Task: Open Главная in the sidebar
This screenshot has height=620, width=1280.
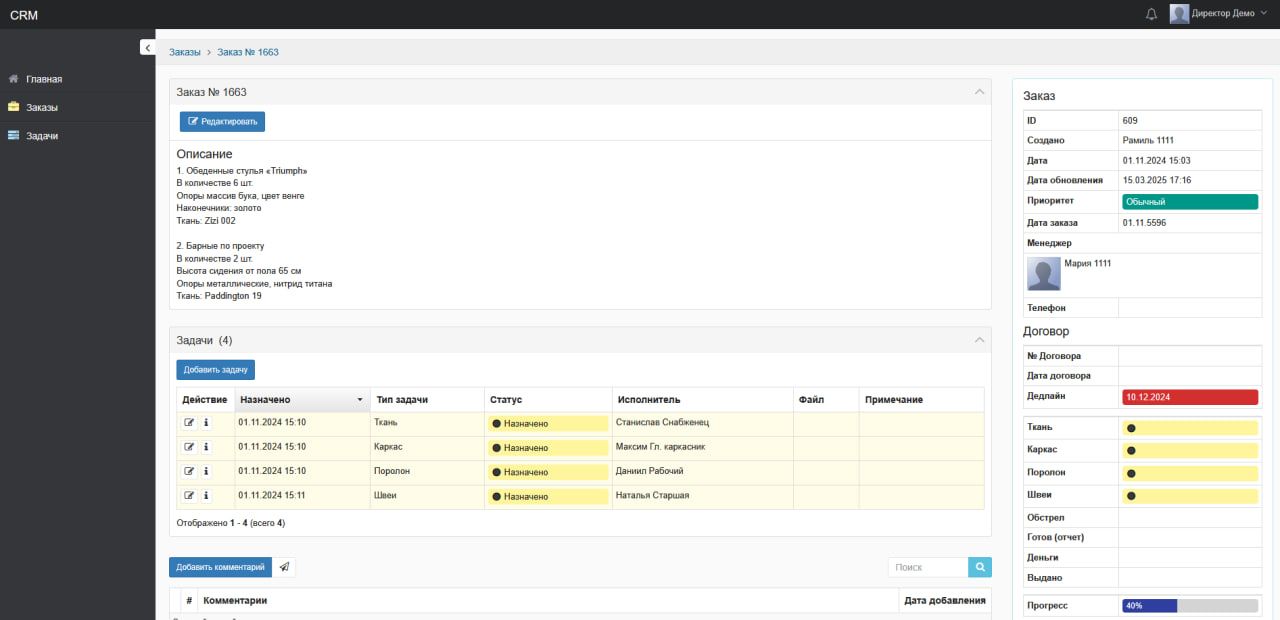Action: point(44,79)
